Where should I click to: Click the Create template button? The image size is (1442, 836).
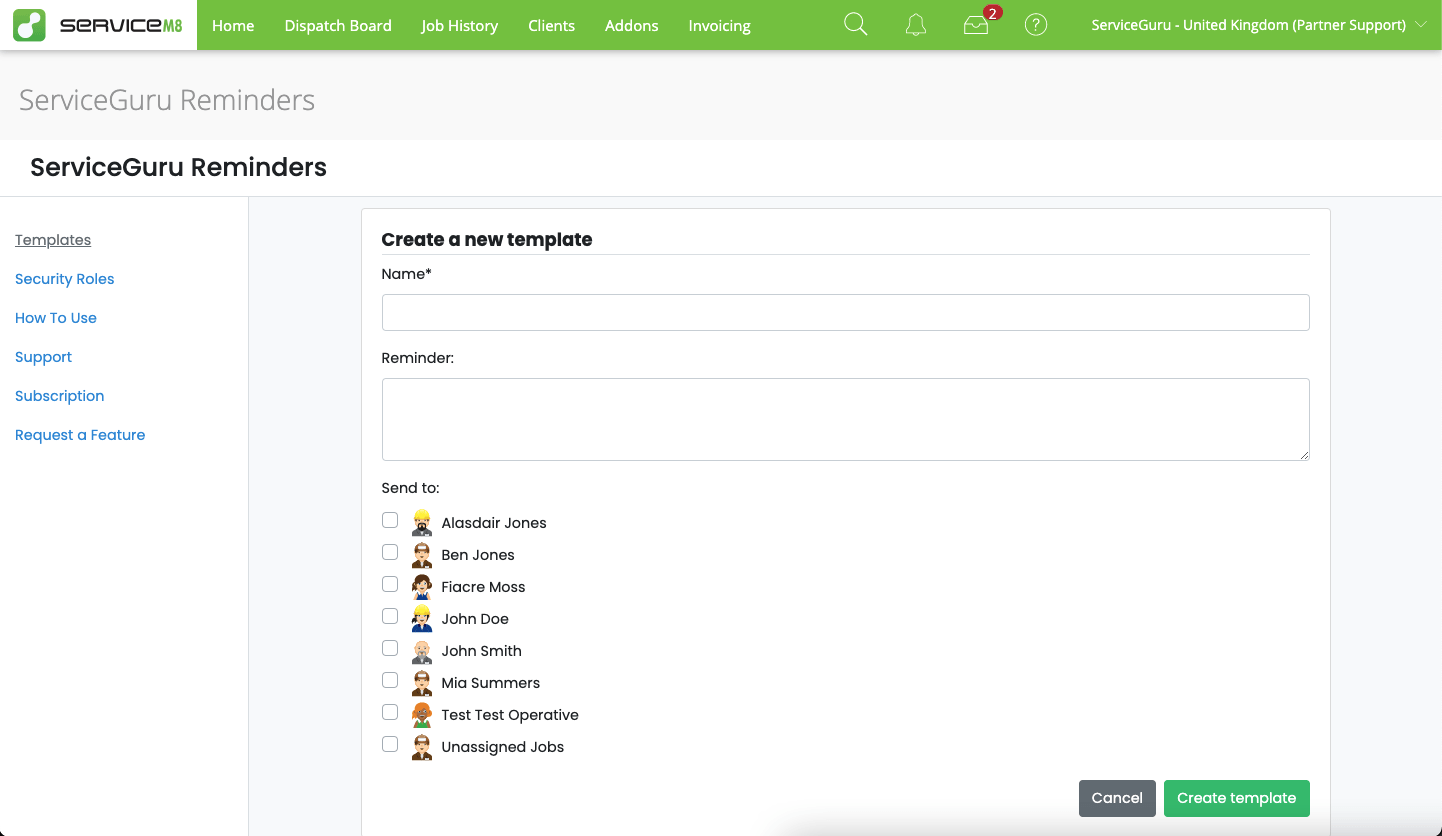[x=1237, y=798]
